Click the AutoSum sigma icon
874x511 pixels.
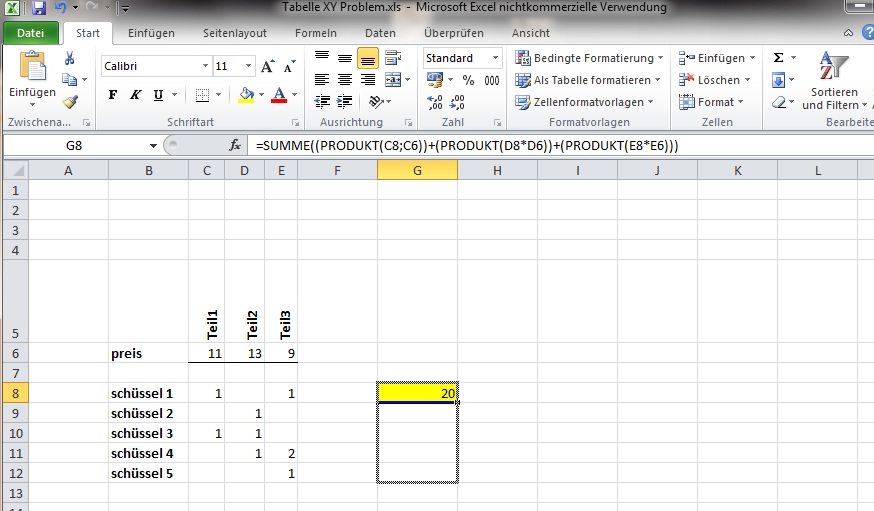pyautogui.click(x=779, y=57)
